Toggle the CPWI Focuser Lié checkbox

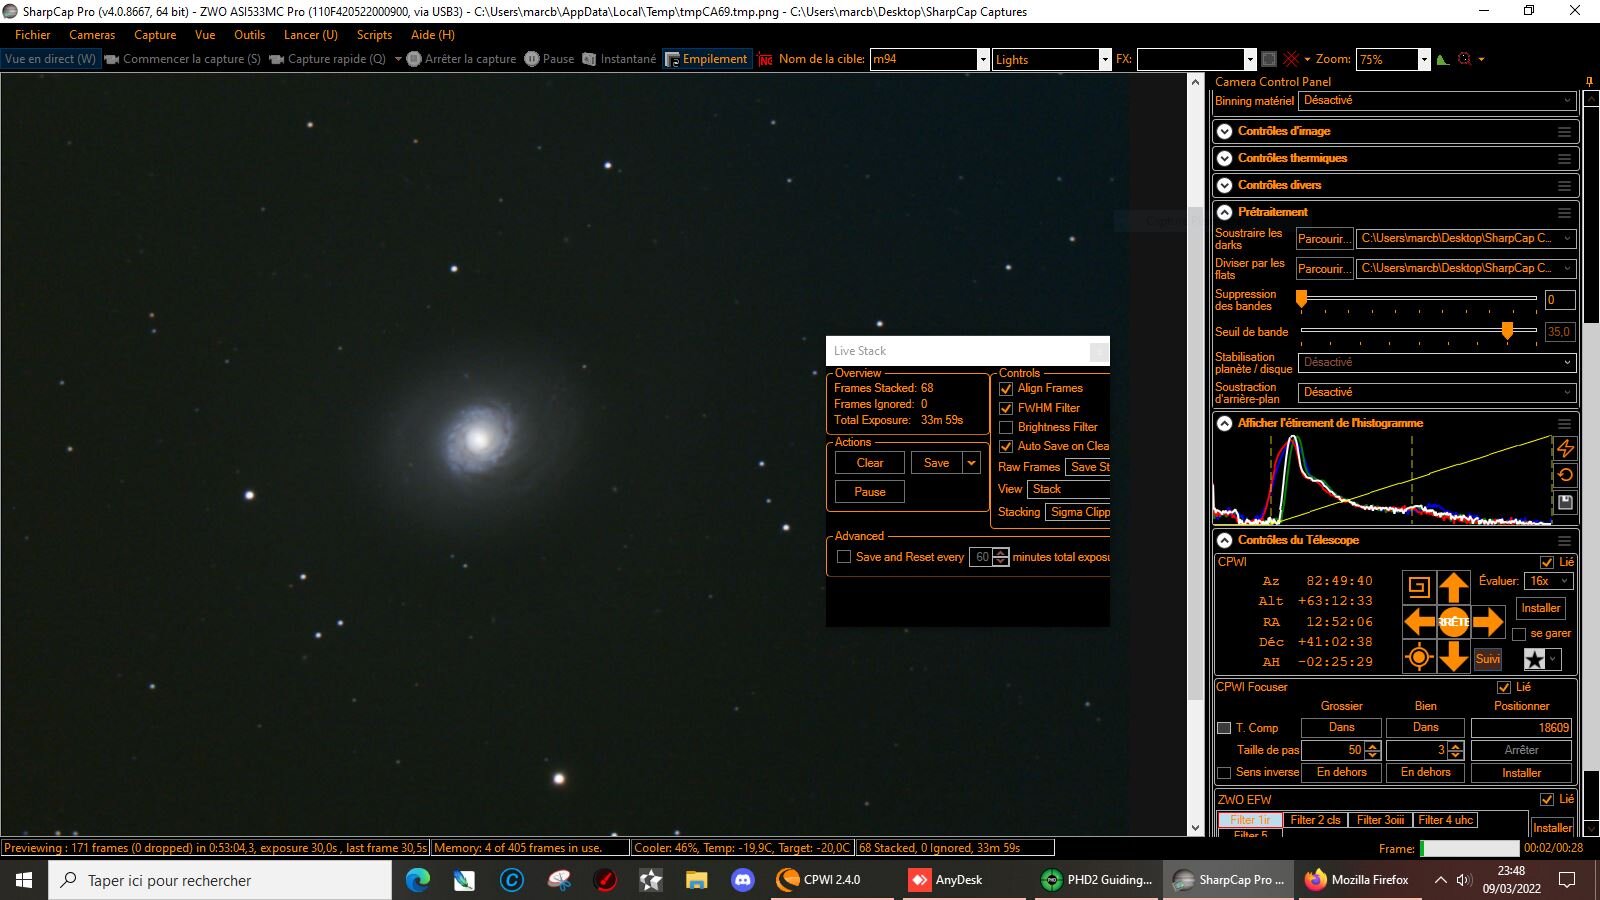tap(1503, 687)
